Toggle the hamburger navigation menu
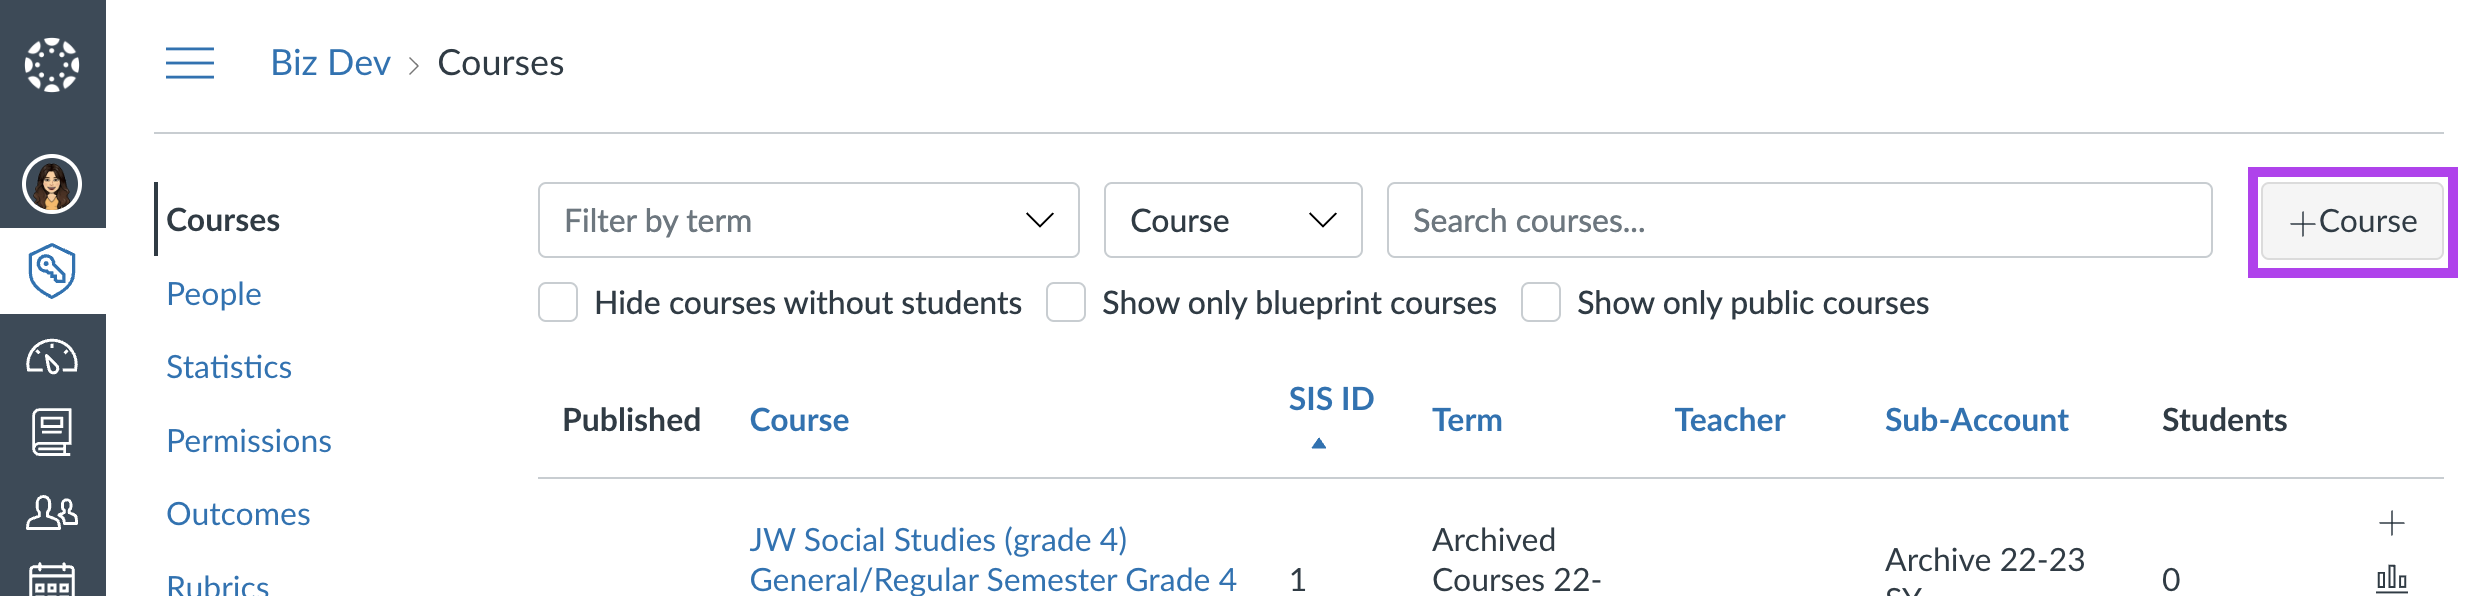Viewport: 2486px width, 596px height. point(190,63)
